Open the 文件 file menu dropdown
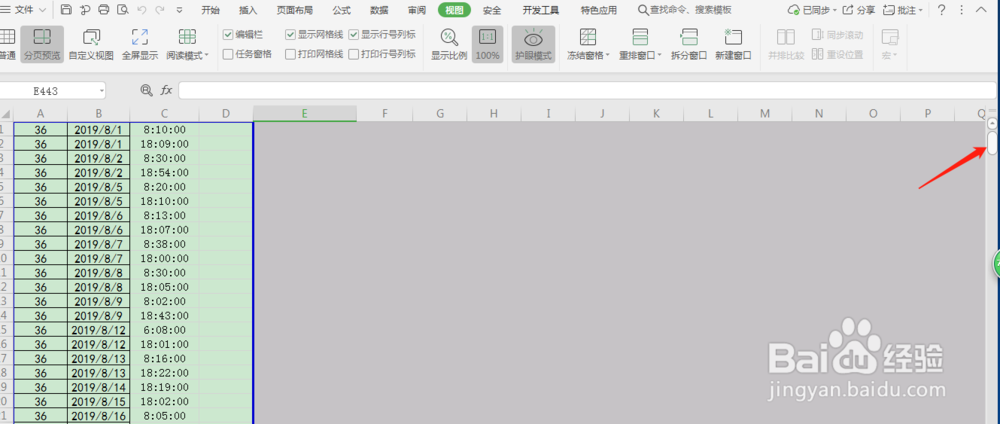 [x=24, y=10]
